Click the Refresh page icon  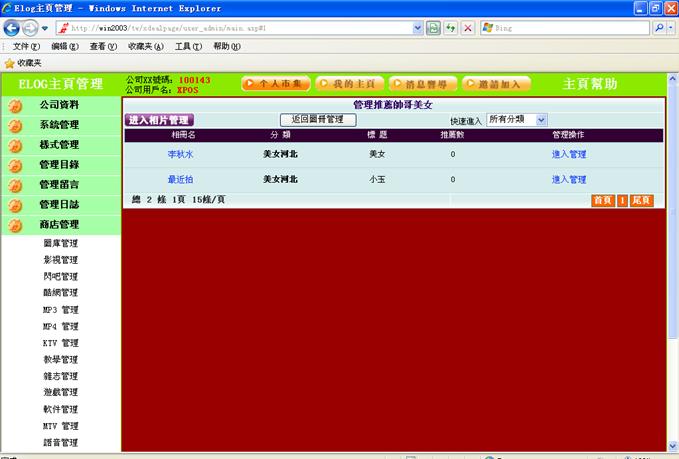pos(451,28)
